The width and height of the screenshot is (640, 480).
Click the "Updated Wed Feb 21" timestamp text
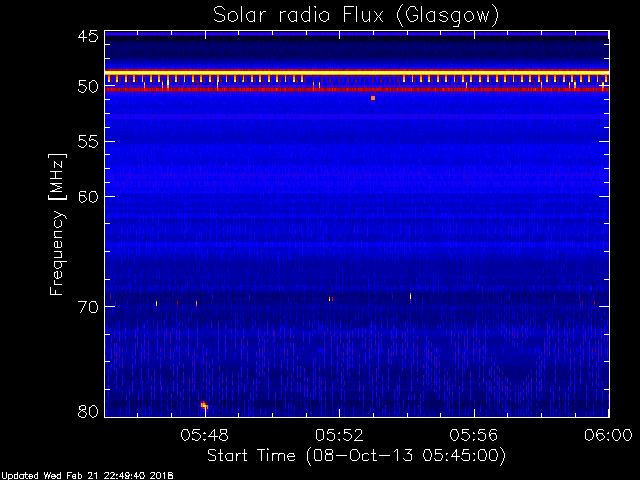[87, 476]
